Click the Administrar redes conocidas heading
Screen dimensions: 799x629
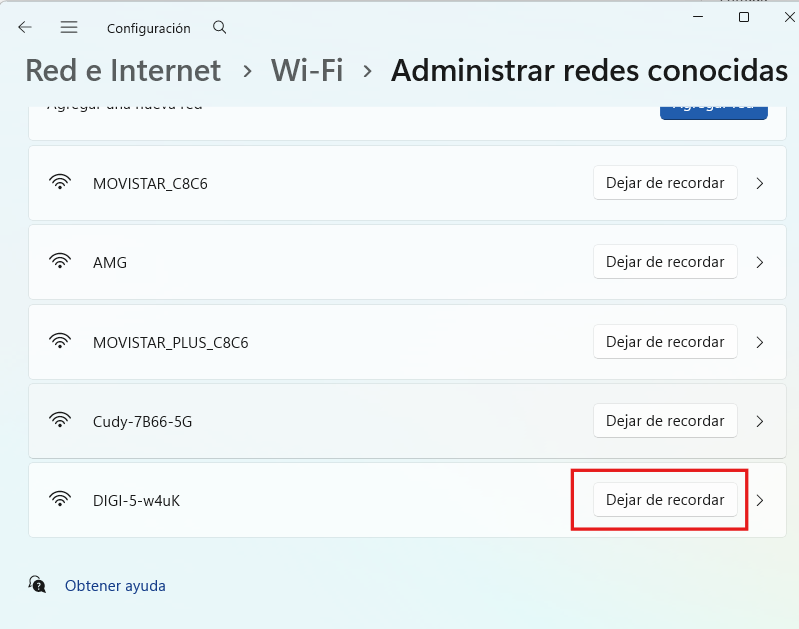point(590,70)
